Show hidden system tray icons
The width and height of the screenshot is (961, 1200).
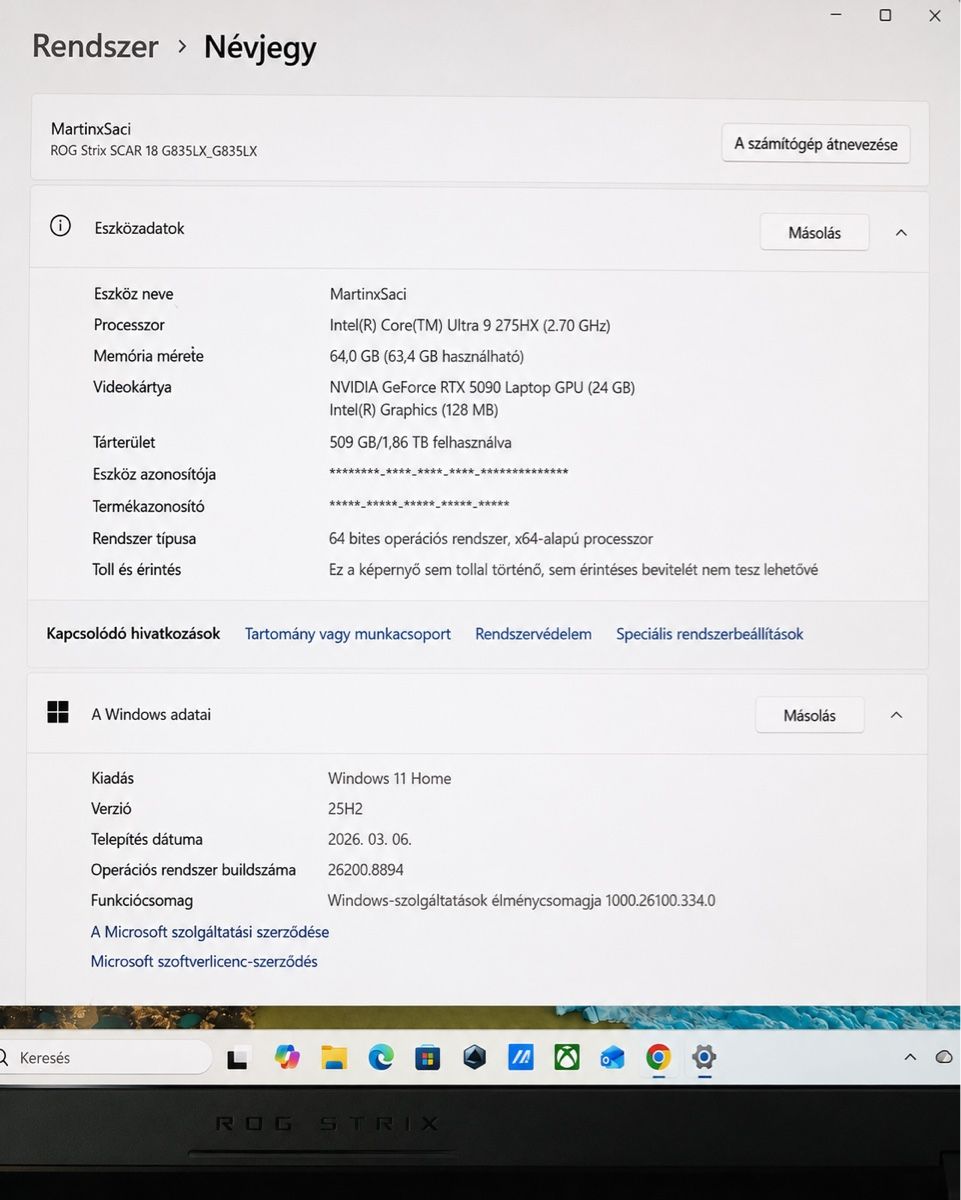coord(910,1057)
